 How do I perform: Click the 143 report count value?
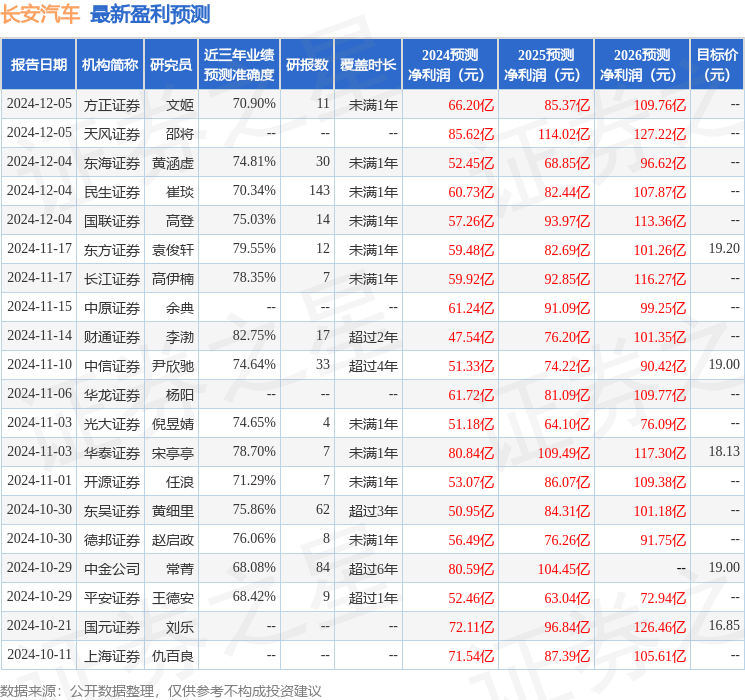(x=319, y=190)
